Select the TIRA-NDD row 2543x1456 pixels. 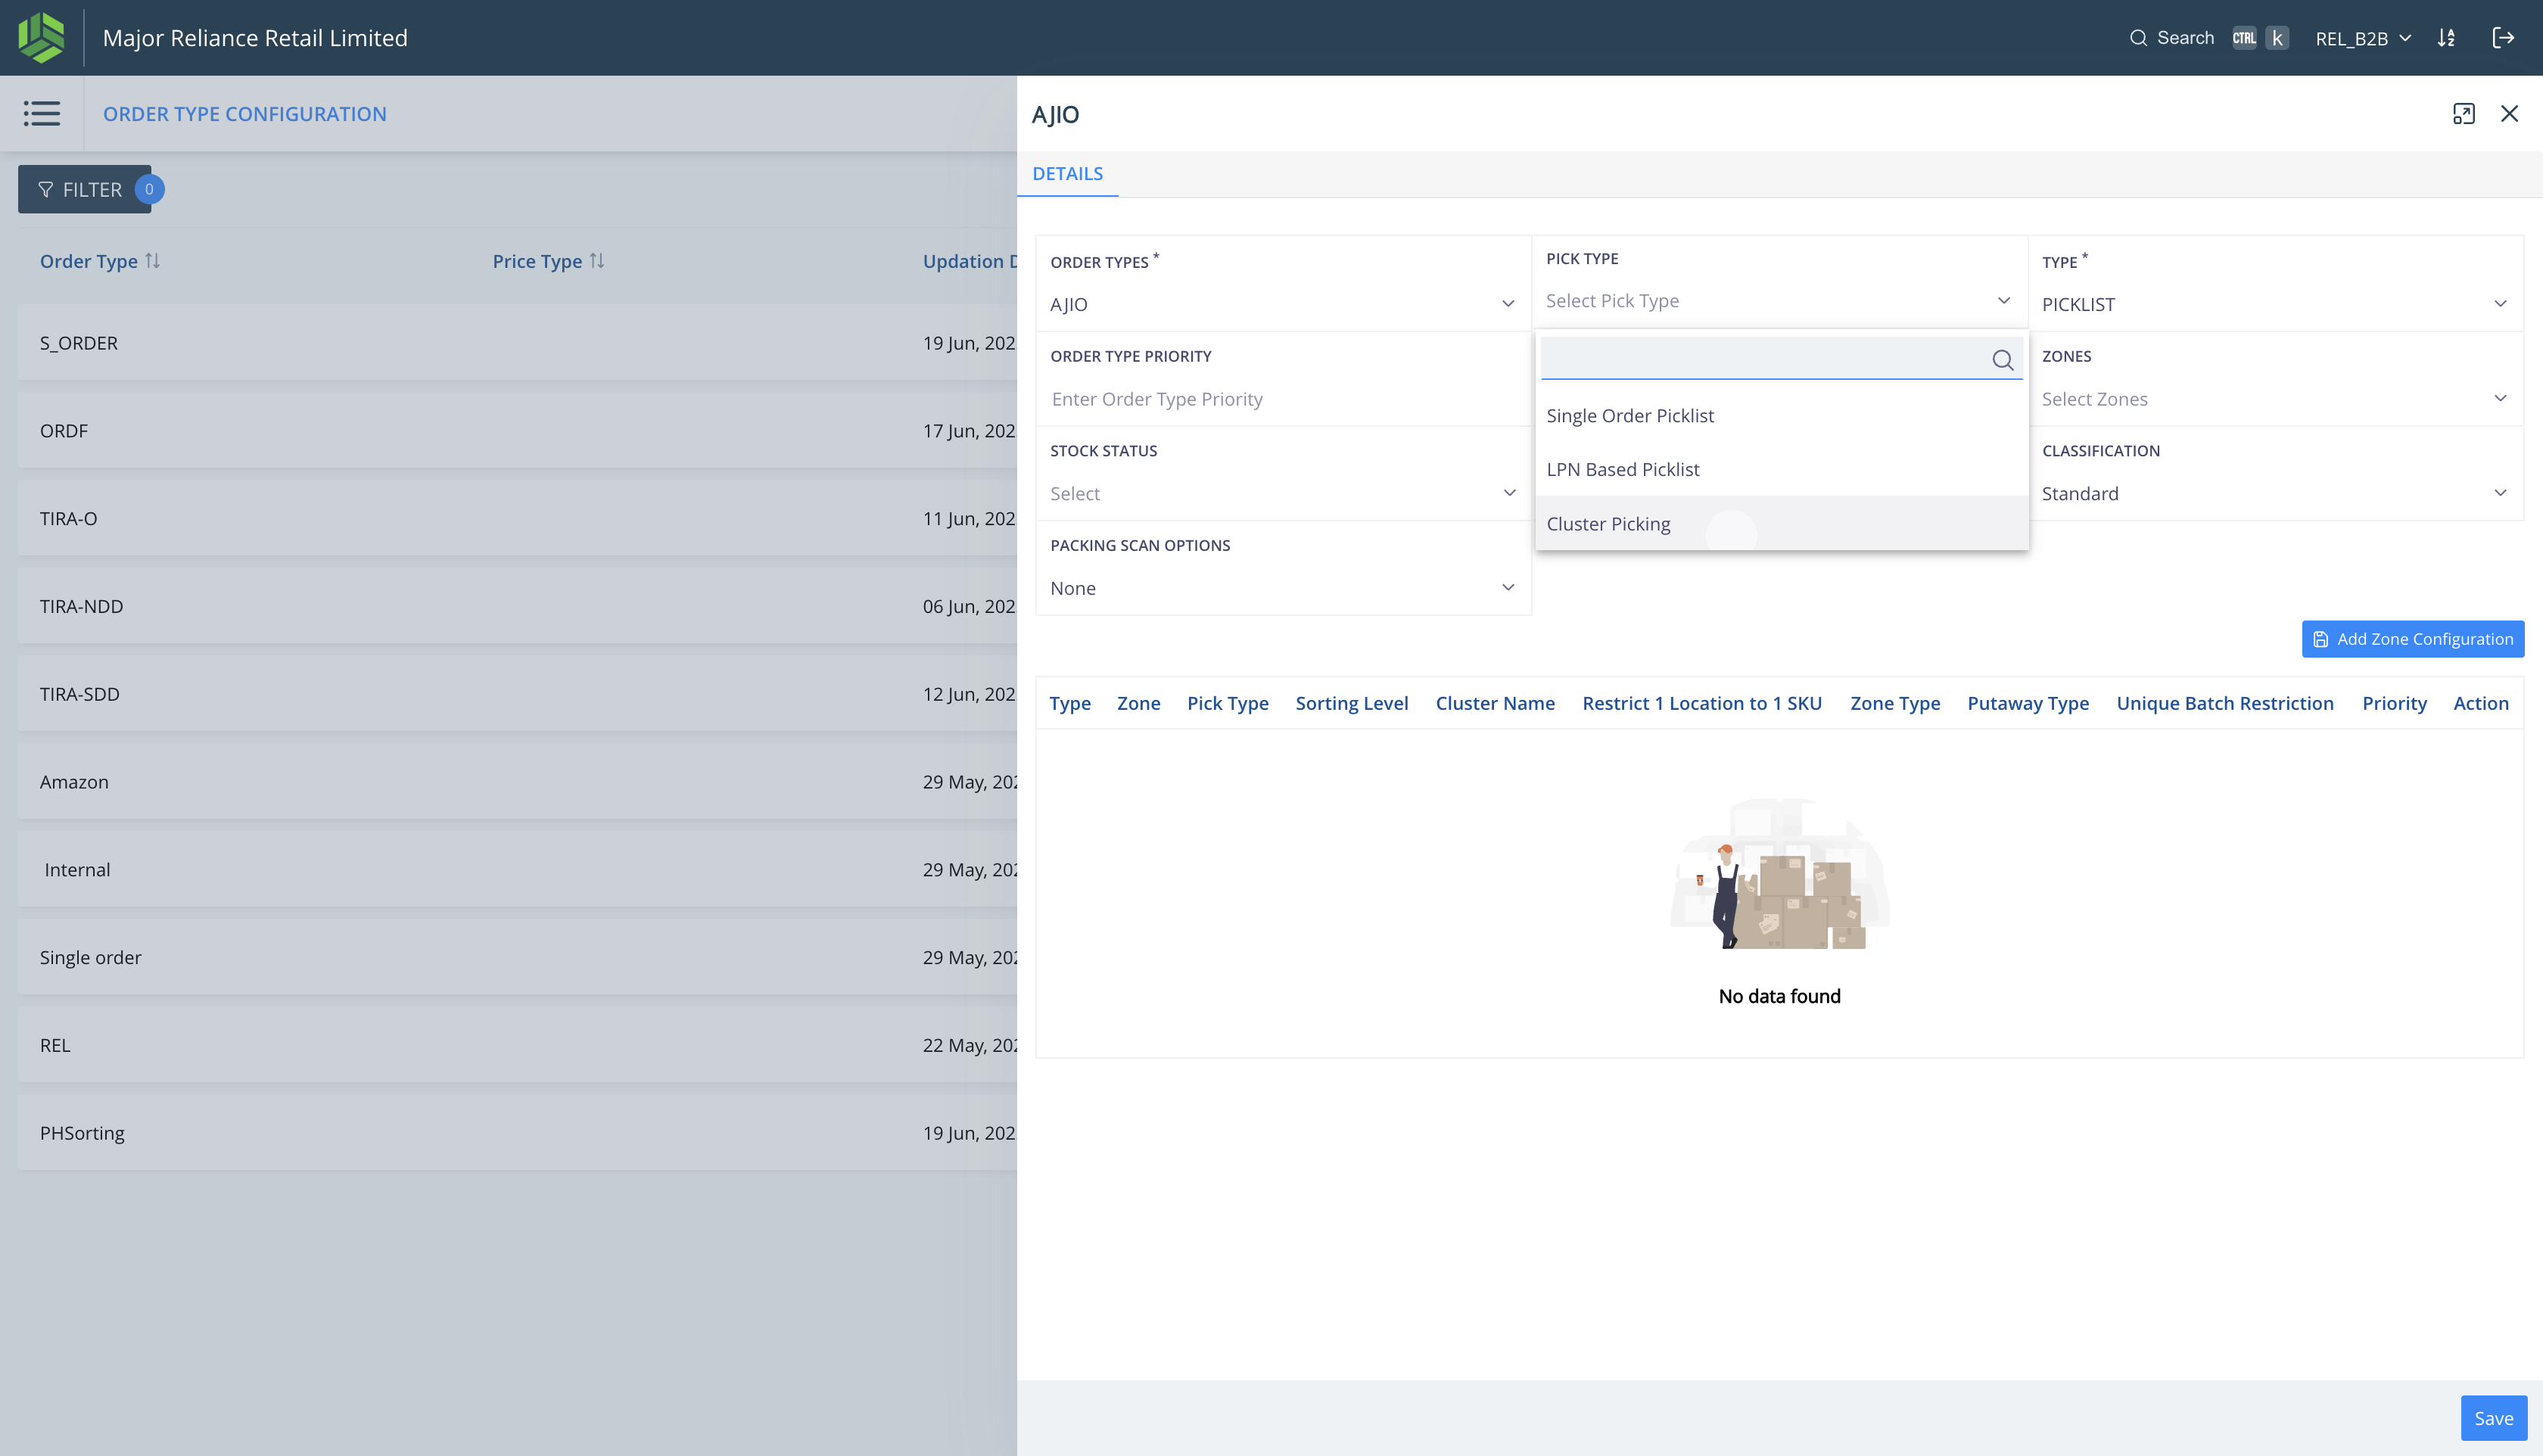517,606
